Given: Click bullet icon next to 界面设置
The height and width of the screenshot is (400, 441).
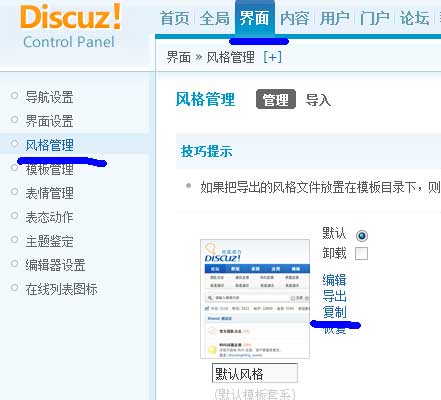Looking at the screenshot, I should pos(14,119).
